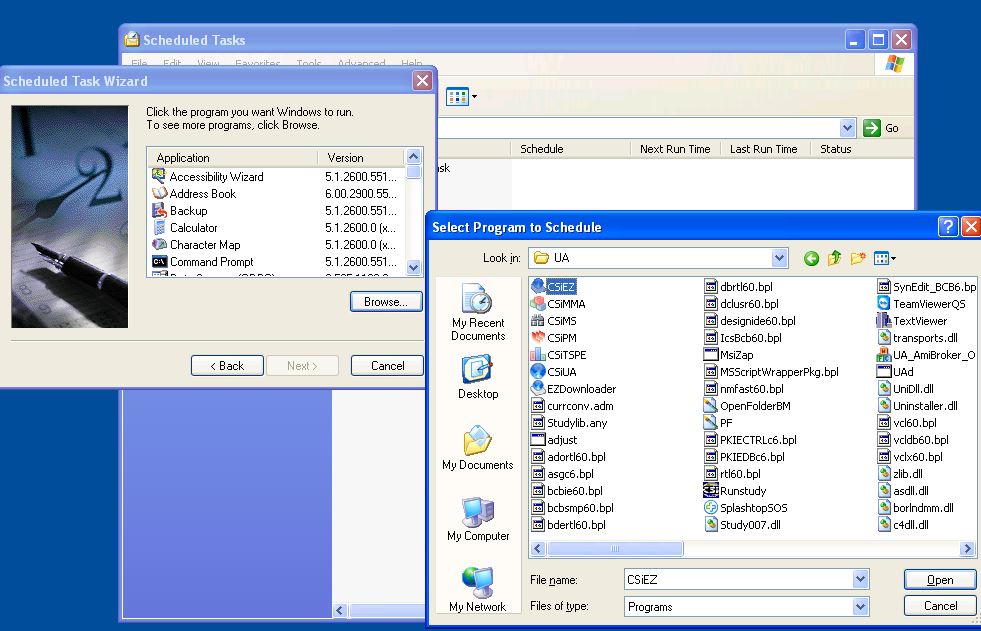Select the OpenFolderBM file icon
Image resolution: width=981 pixels, height=631 pixels.
point(711,406)
